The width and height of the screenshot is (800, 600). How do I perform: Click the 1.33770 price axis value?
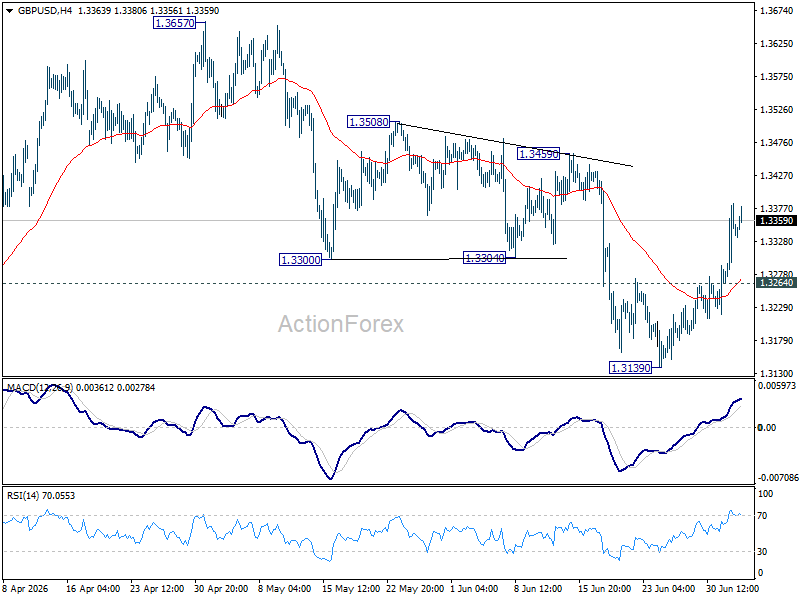click(777, 208)
